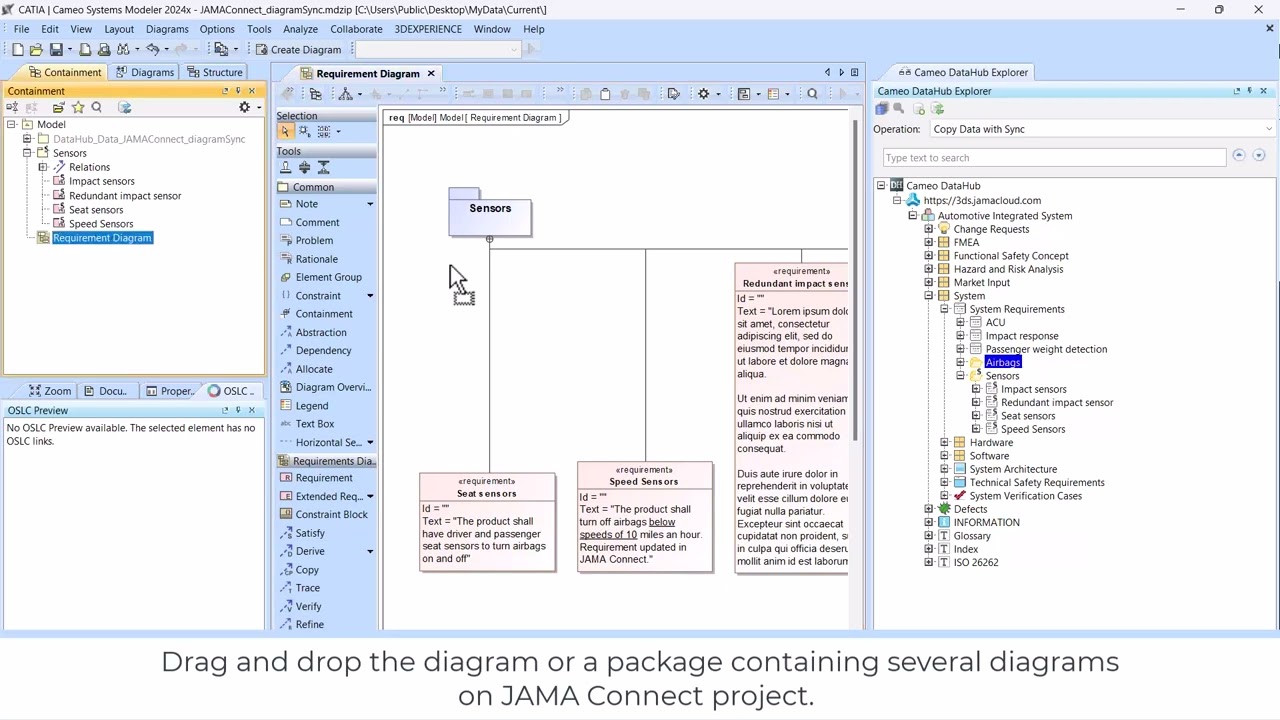Image resolution: width=1280 pixels, height=720 pixels.
Task: Click the star favorites icon in Containment toolbar
Action: pyautogui.click(x=78, y=107)
